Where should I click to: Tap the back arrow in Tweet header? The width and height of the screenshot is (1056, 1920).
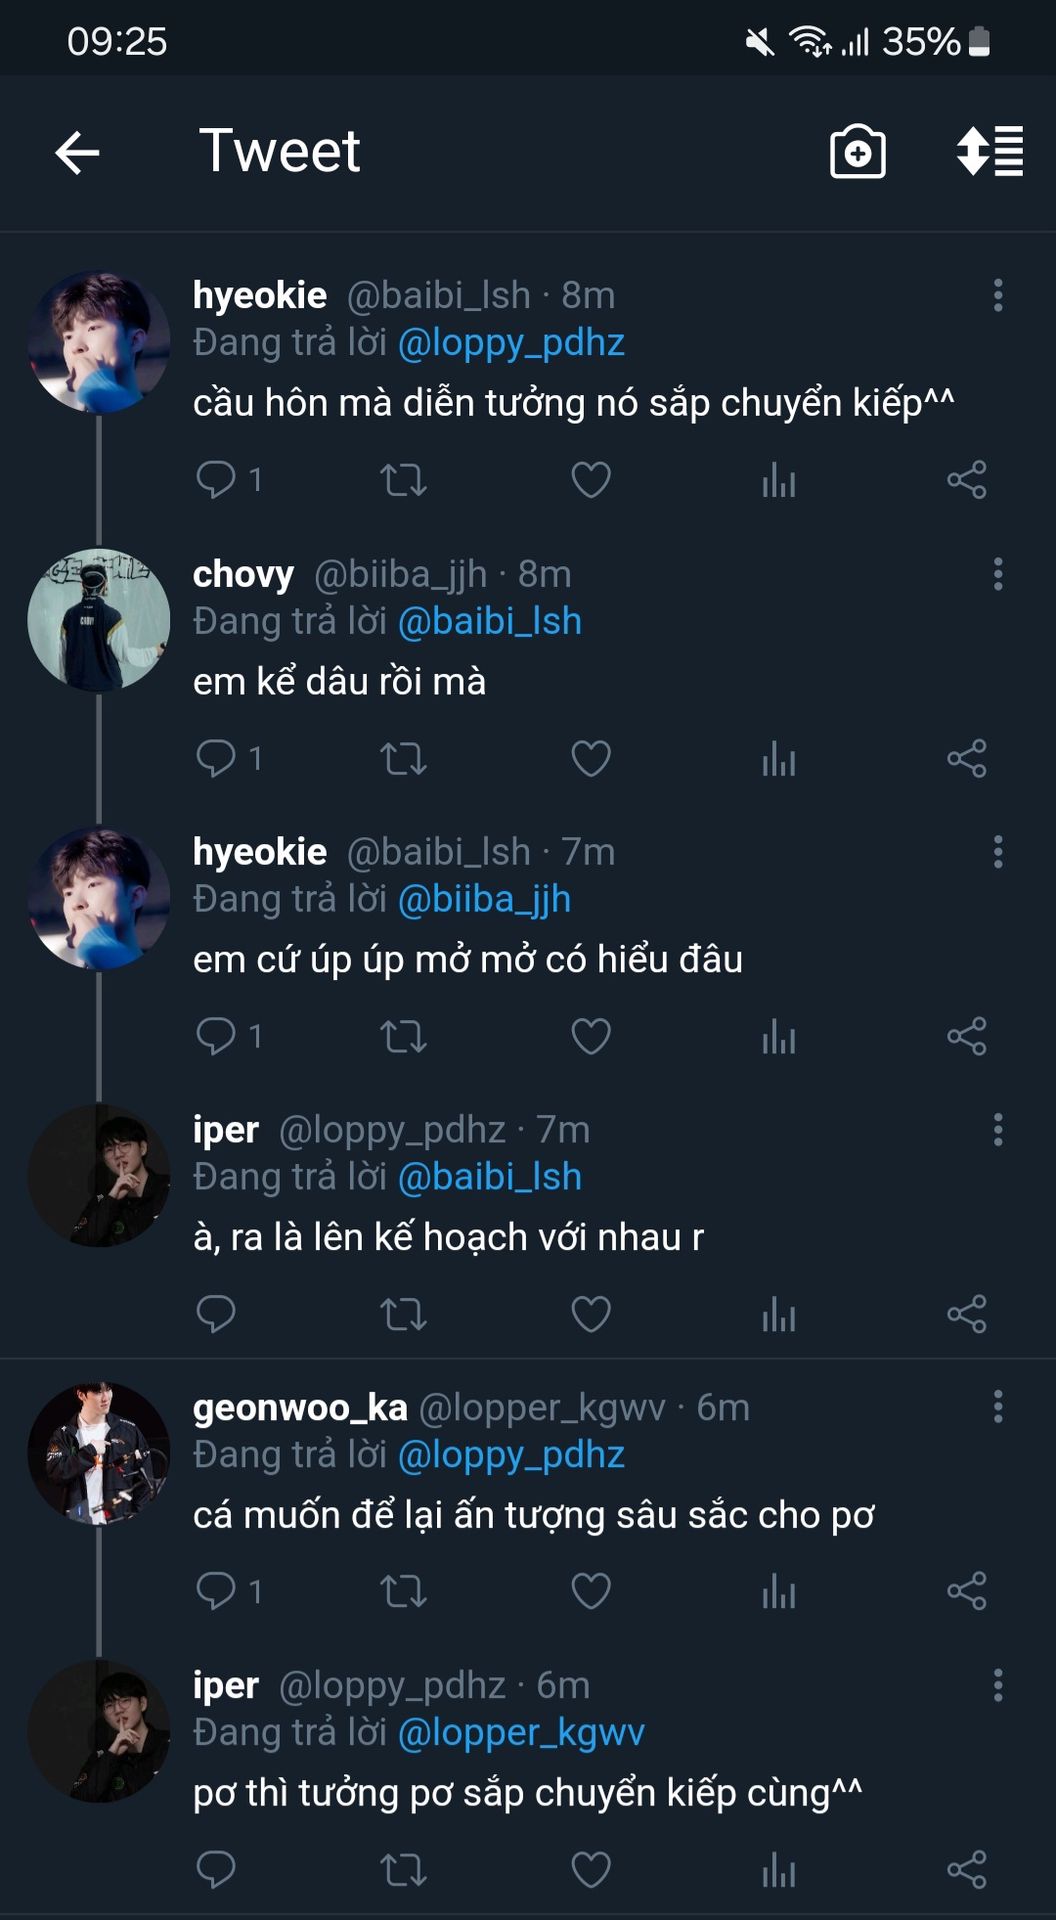pyautogui.click(x=77, y=153)
